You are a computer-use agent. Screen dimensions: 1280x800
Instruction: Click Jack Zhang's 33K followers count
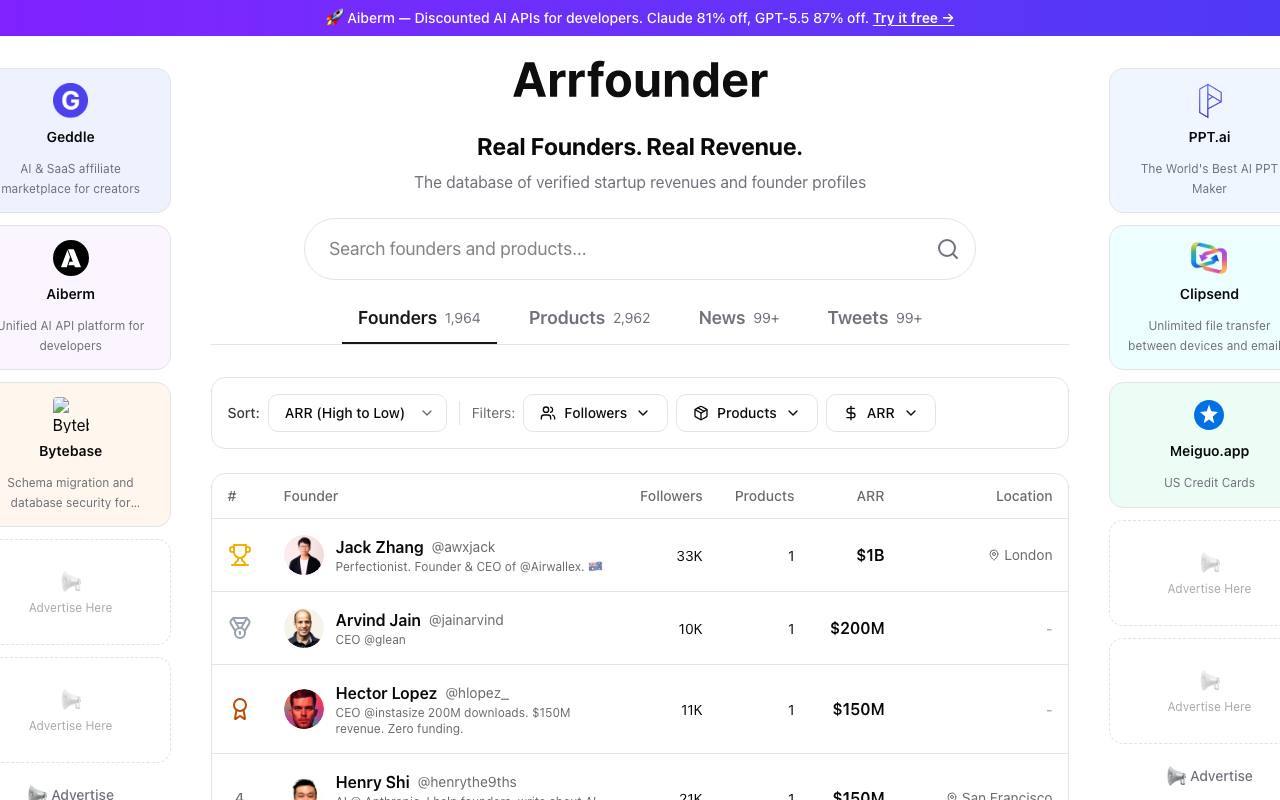(689, 556)
